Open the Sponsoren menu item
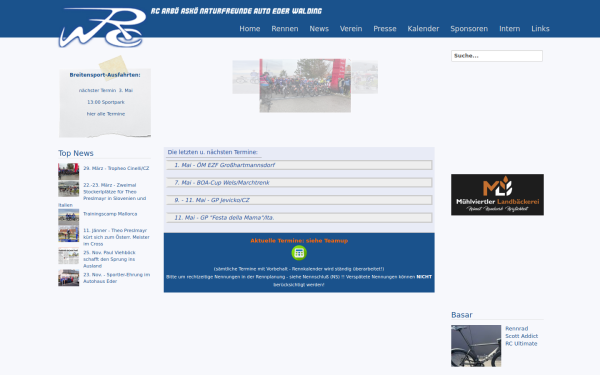 pyautogui.click(x=469, y=29)
